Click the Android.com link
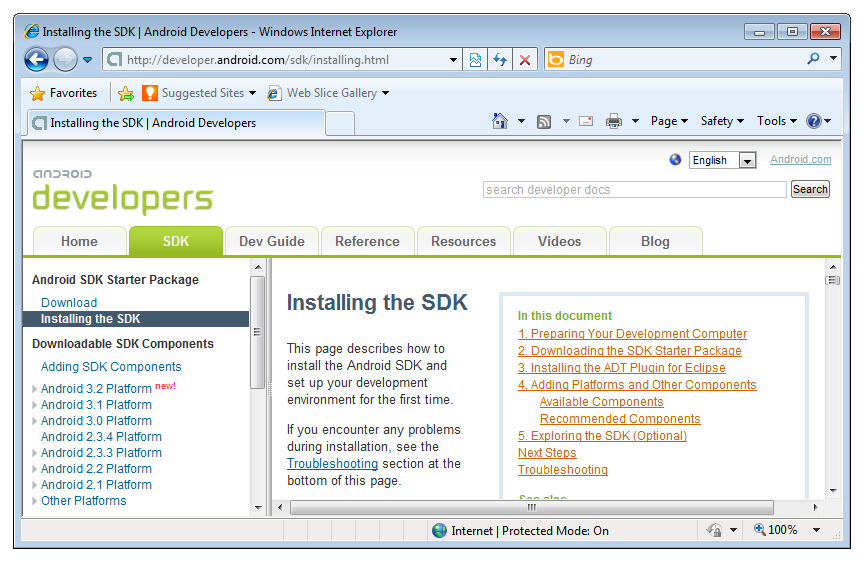 [x=800, y=159]
